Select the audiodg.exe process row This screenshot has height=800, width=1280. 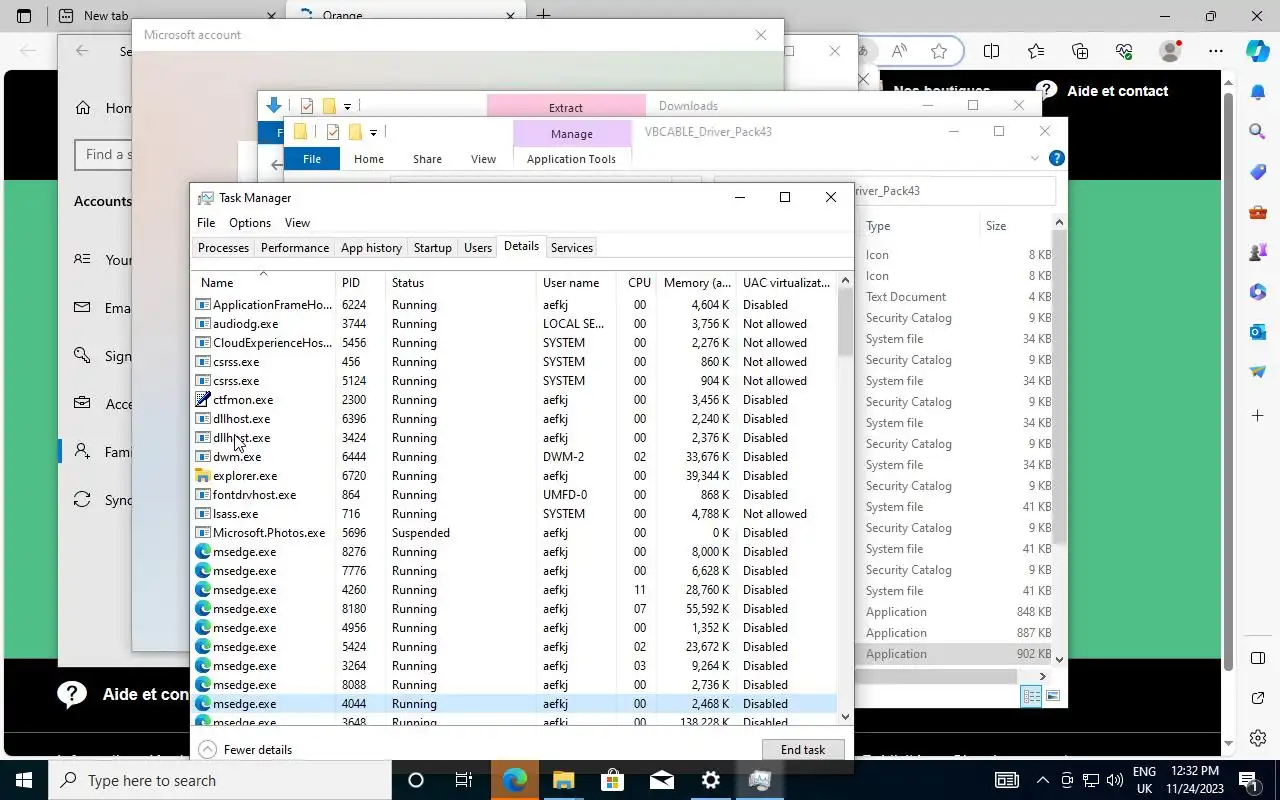[515, 324]
